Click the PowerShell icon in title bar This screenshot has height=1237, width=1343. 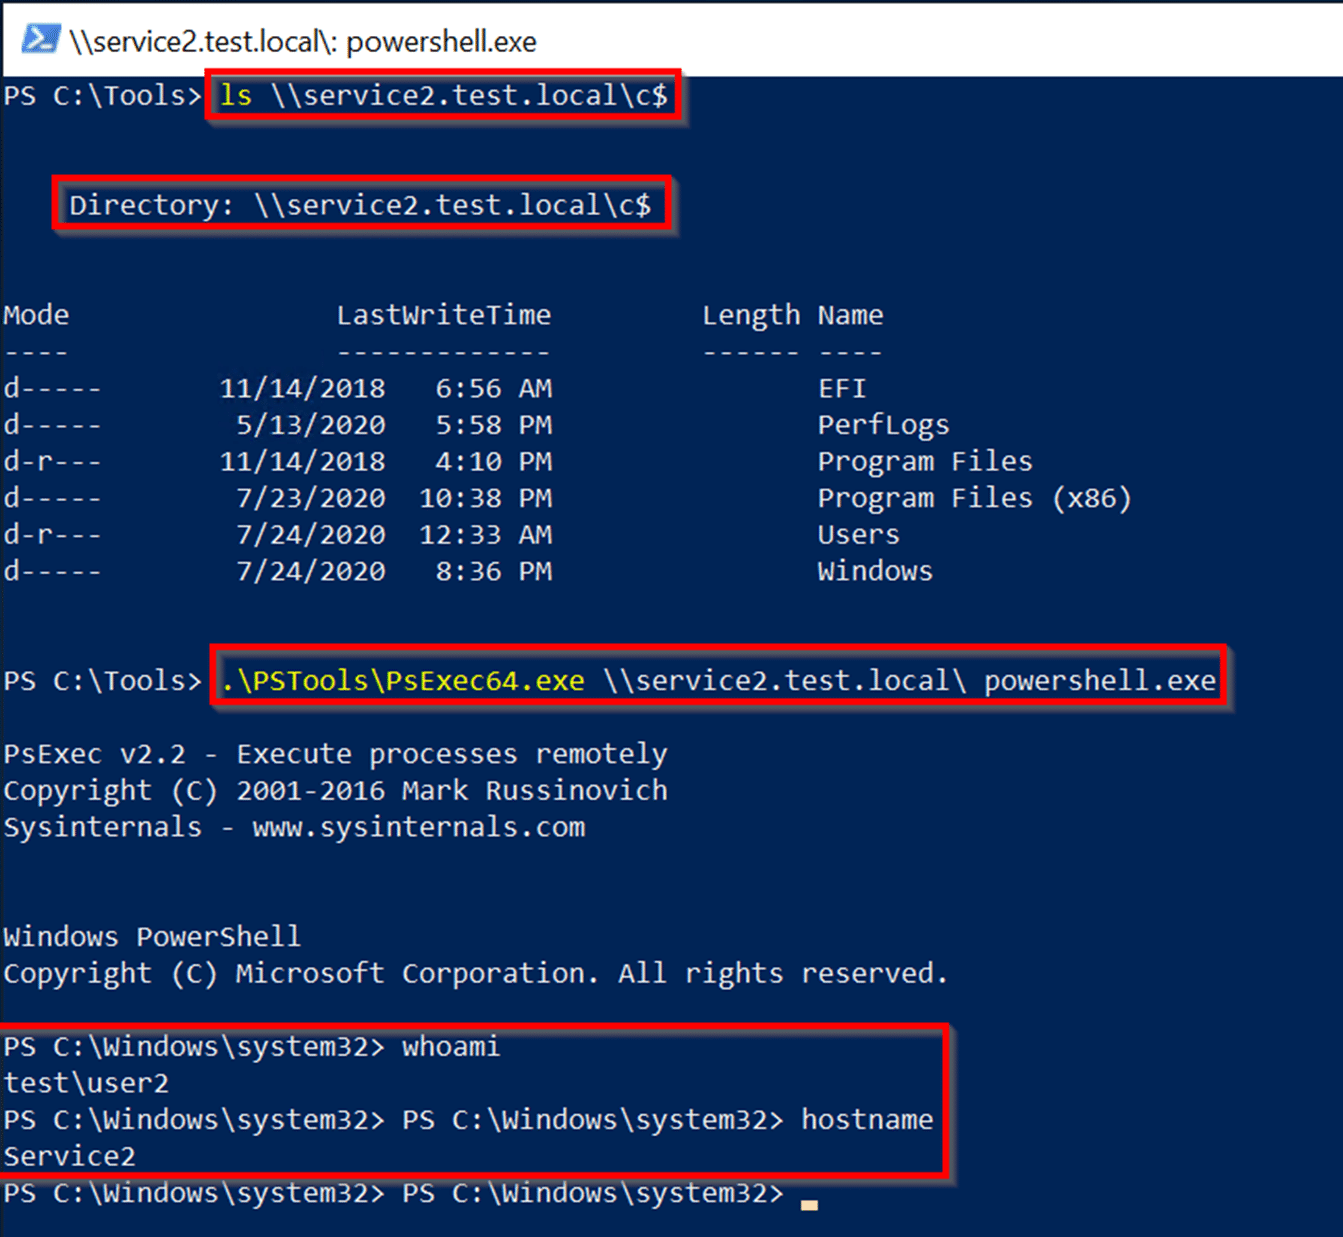(x=40, y=39)
